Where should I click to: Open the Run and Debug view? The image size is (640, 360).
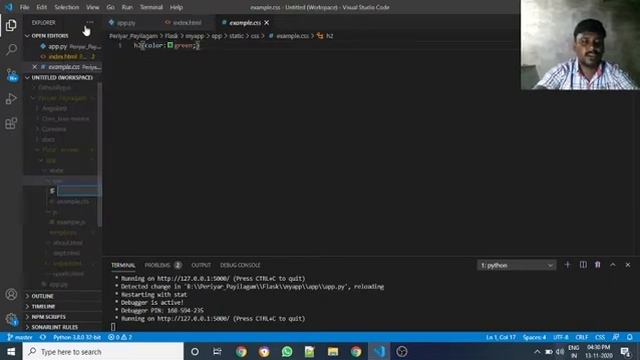pos(11,99)
